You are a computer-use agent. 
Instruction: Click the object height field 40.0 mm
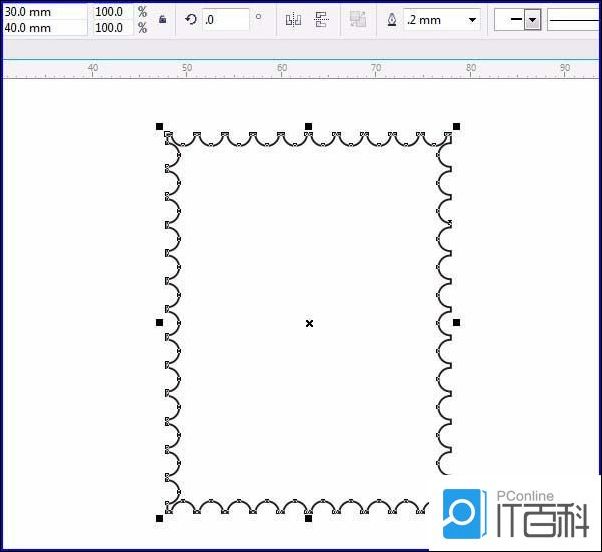pyautogui.click(x=45, y=28)
